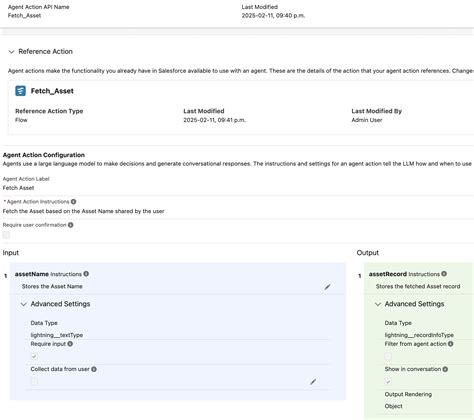Edit assetName instructions with pencil icon
The height and width of the screenshot is (420, 474).
327,287
